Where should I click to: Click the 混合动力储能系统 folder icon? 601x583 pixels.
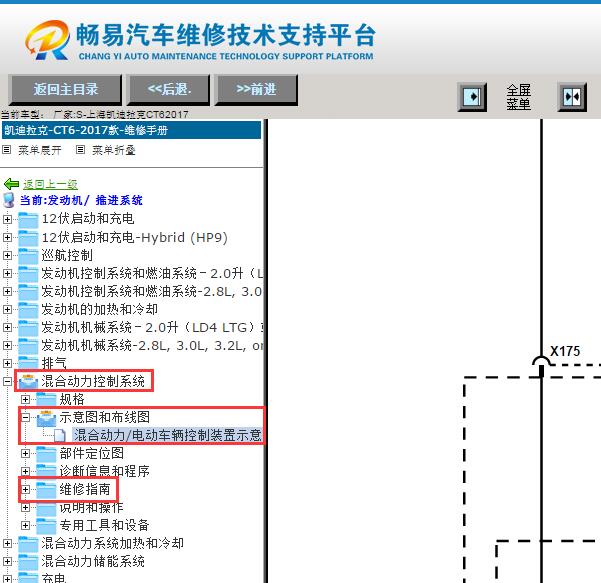(28, 562)
